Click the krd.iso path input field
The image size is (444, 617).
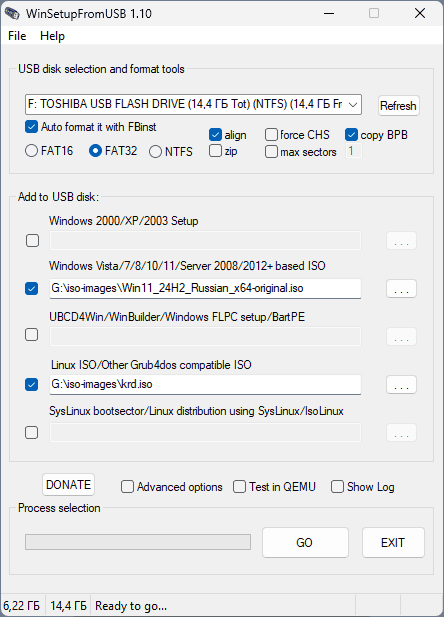point(205,384)
